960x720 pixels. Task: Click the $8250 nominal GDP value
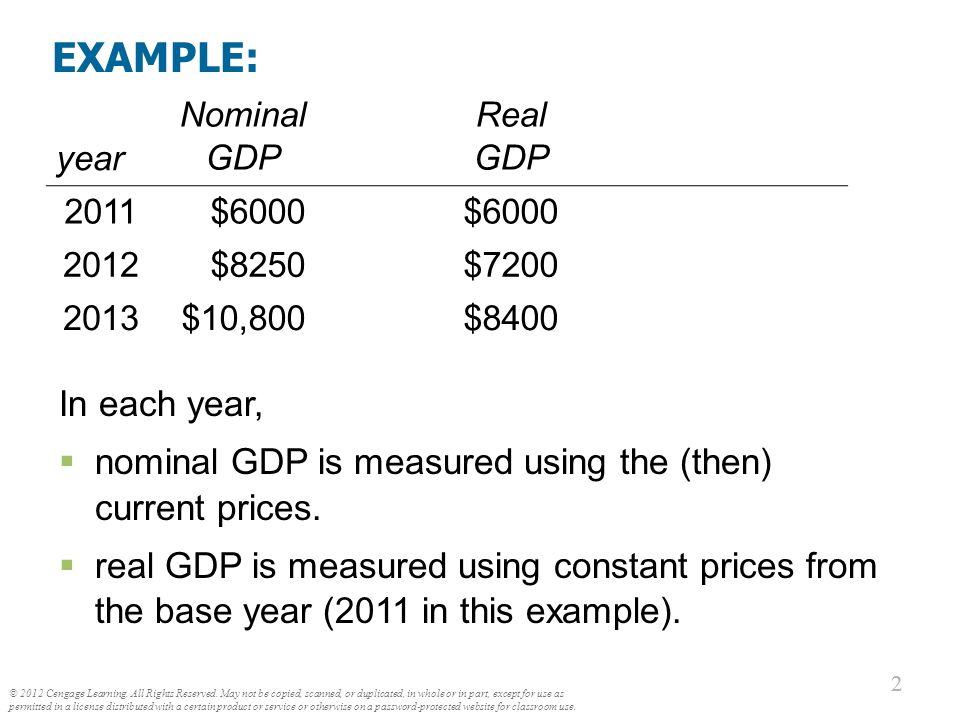pos(257,265)
